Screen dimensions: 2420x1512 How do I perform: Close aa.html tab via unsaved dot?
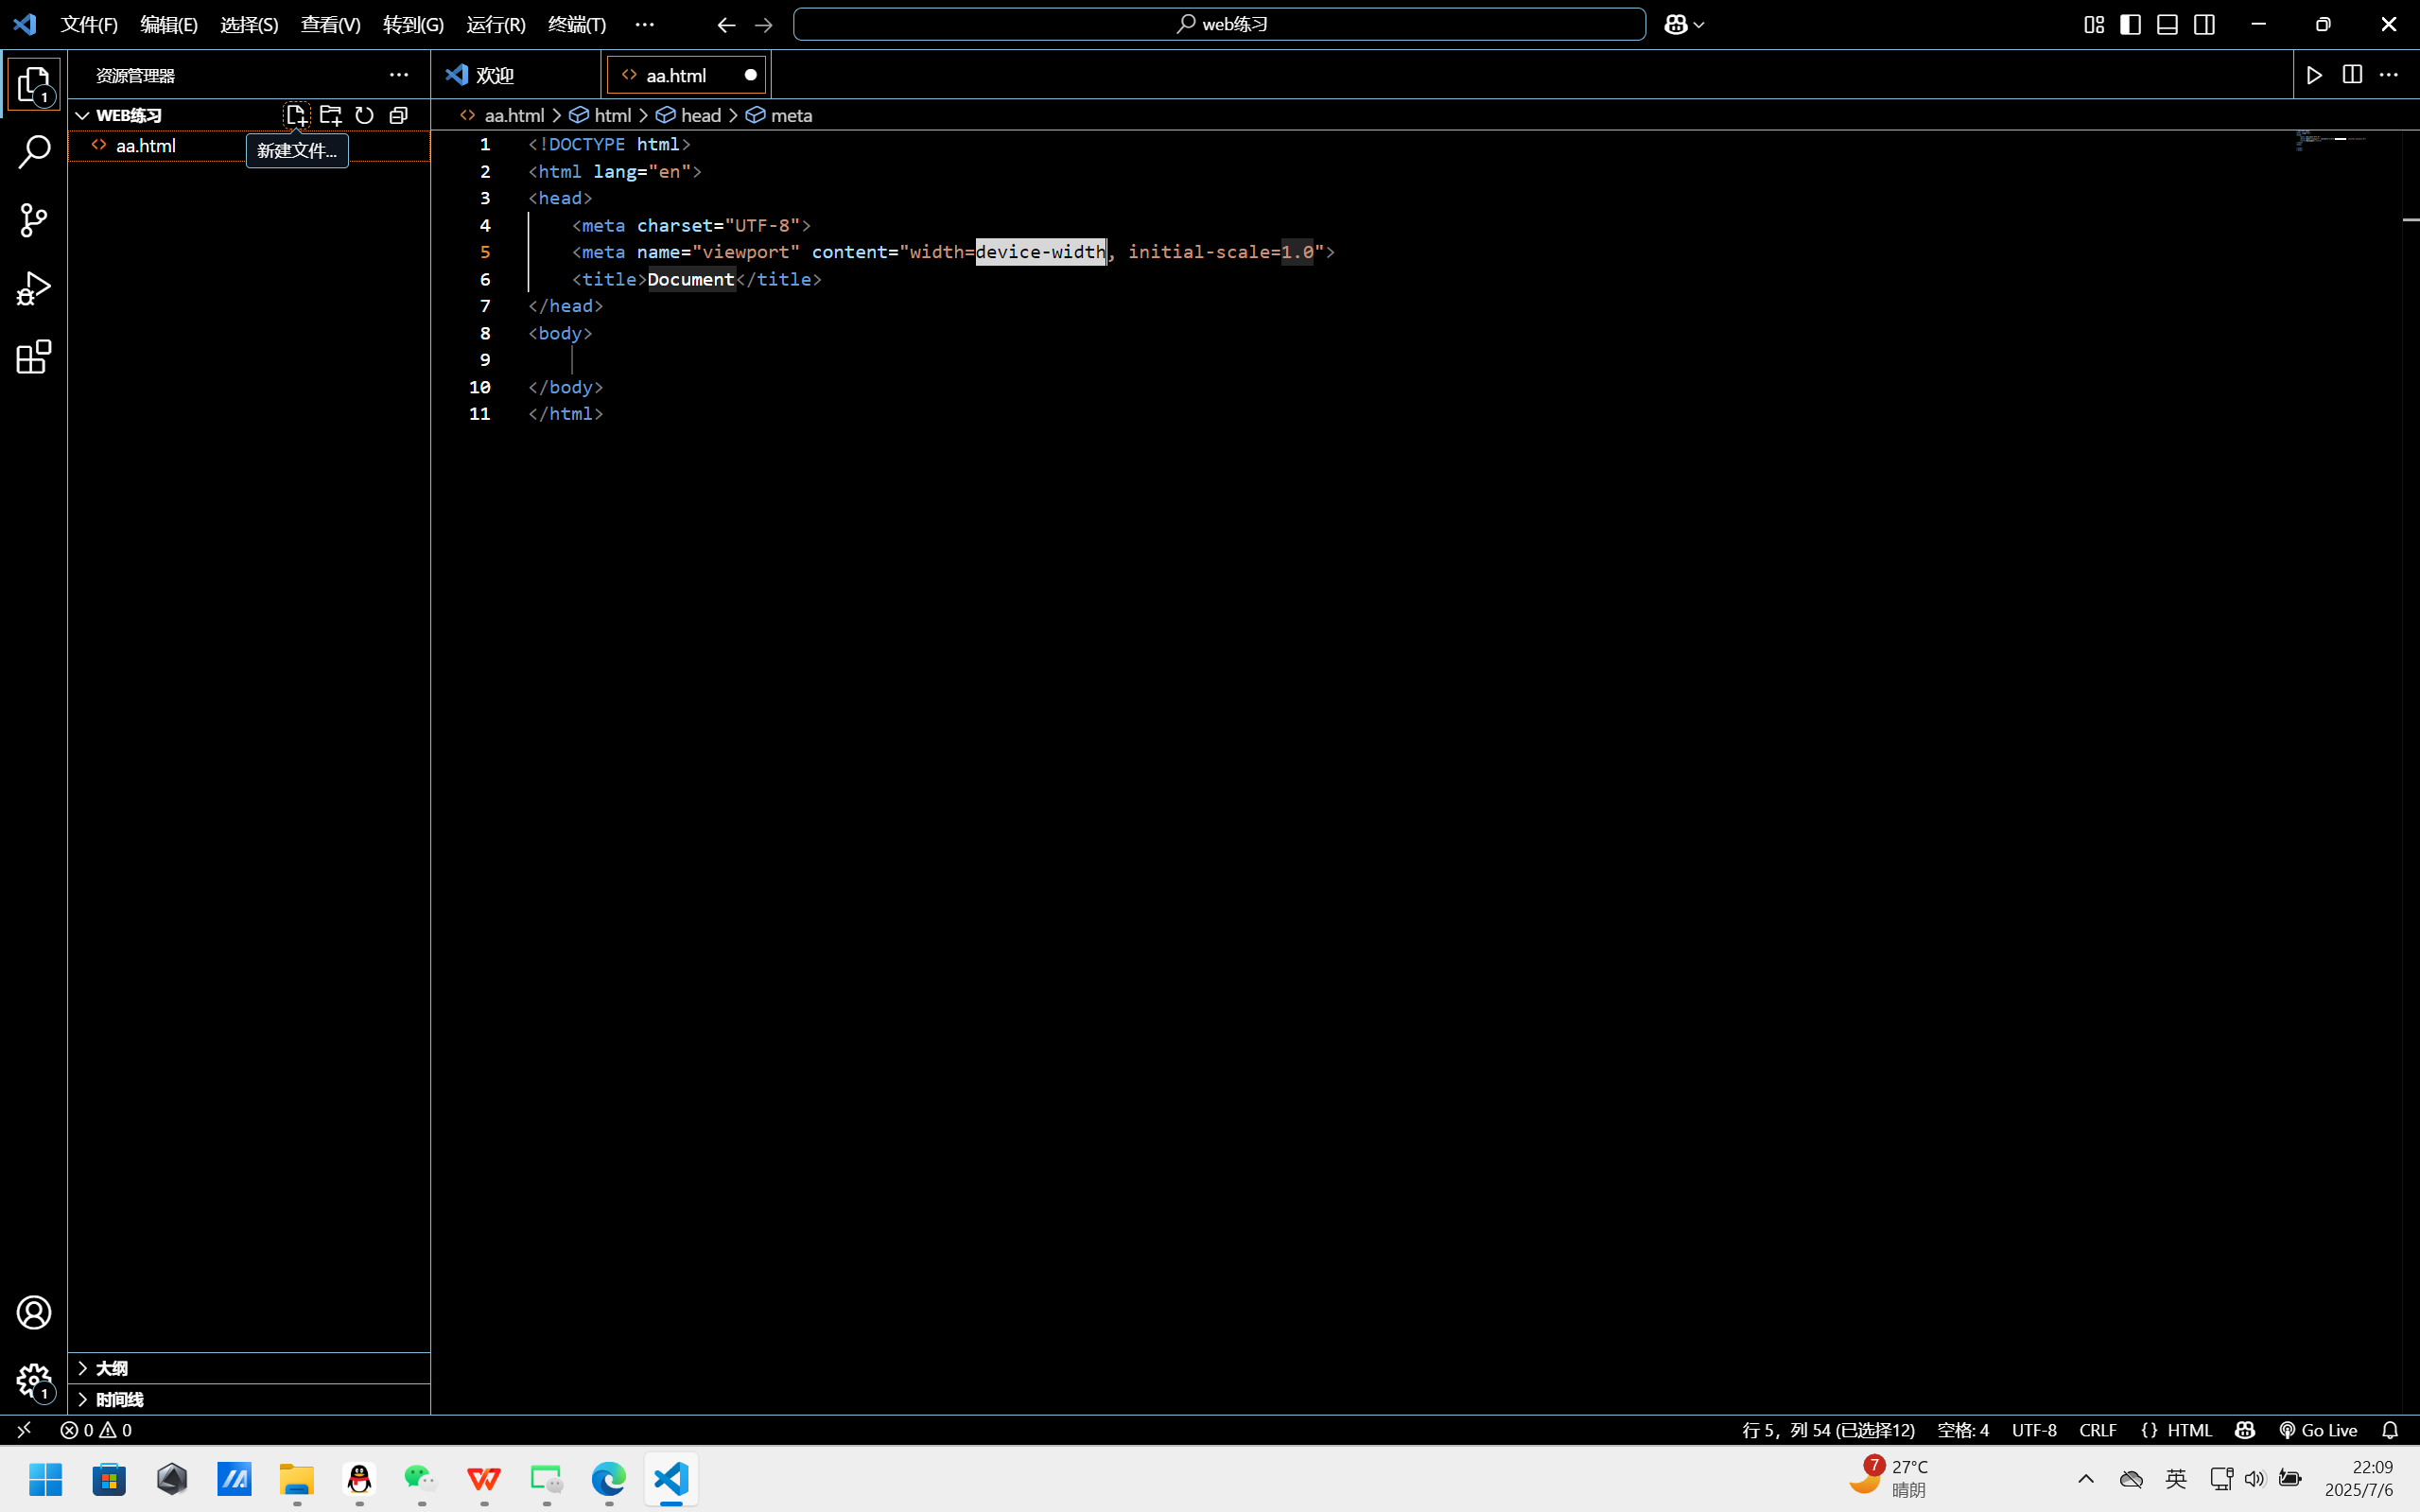point(750,75)
